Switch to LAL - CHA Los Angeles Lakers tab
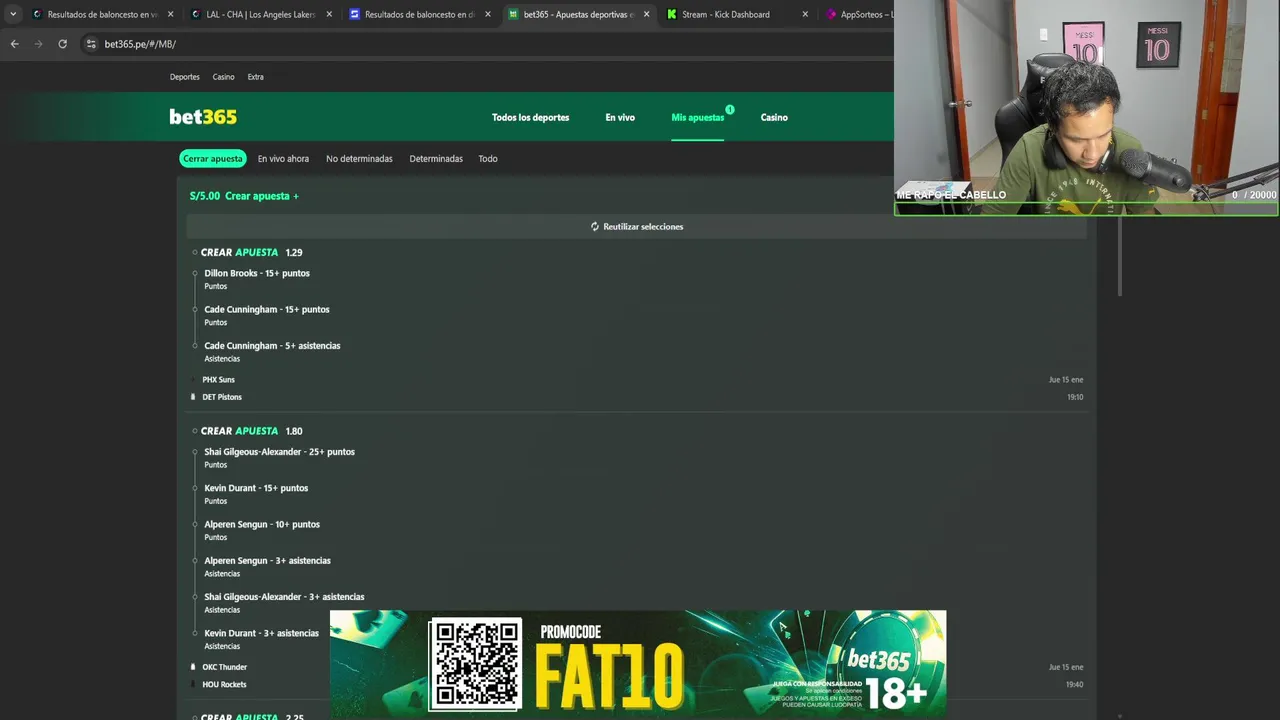 pos(261,14)
